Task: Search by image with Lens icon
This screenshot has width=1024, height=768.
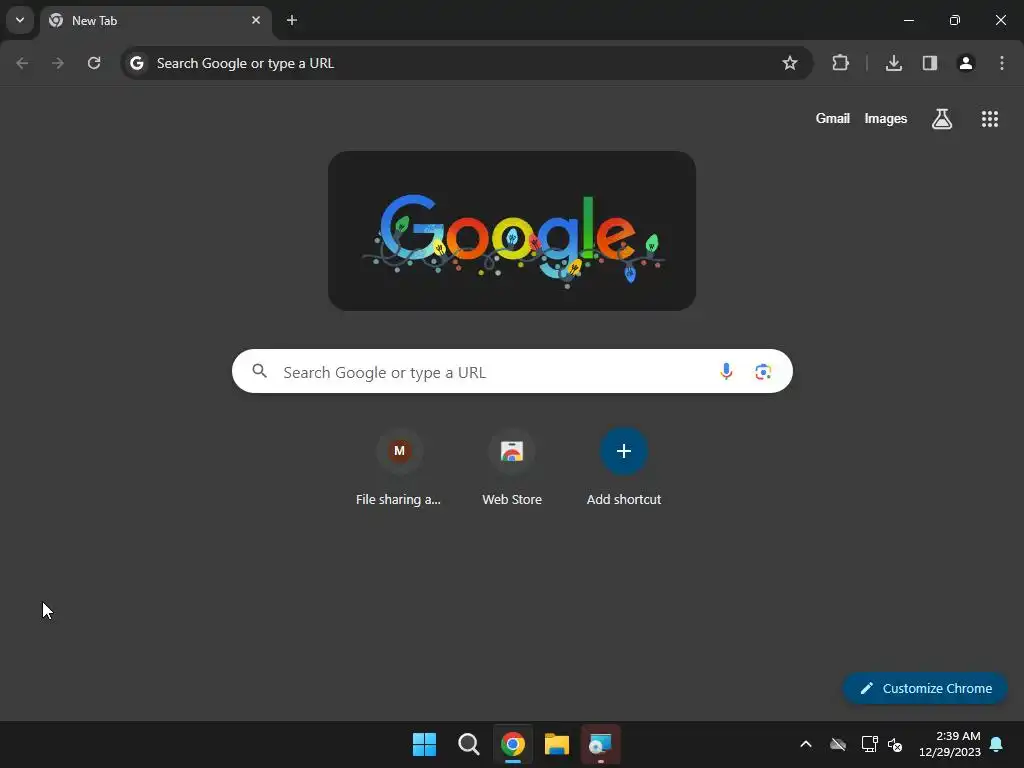Action: click(x=763, y=372)
